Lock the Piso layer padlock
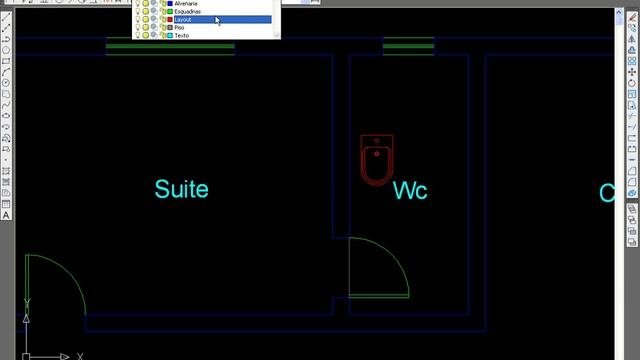 [x=163, y=27]
